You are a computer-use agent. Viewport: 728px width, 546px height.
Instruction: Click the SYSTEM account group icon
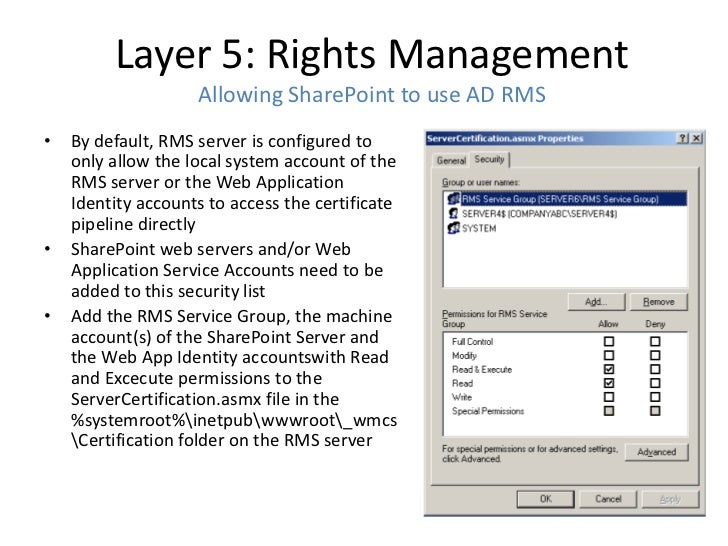(453, 228)
